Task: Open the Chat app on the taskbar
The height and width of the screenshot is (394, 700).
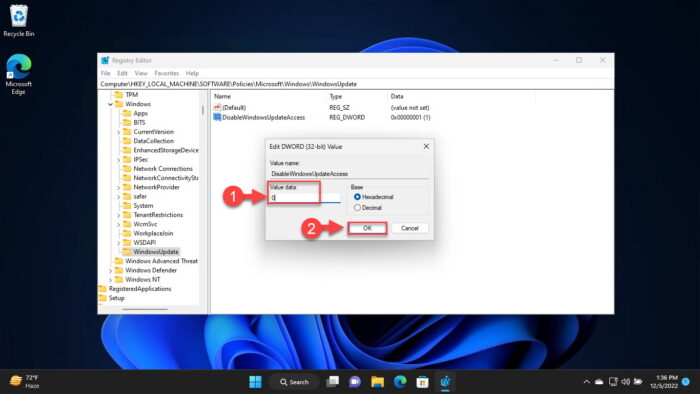Action: [355, 382]
